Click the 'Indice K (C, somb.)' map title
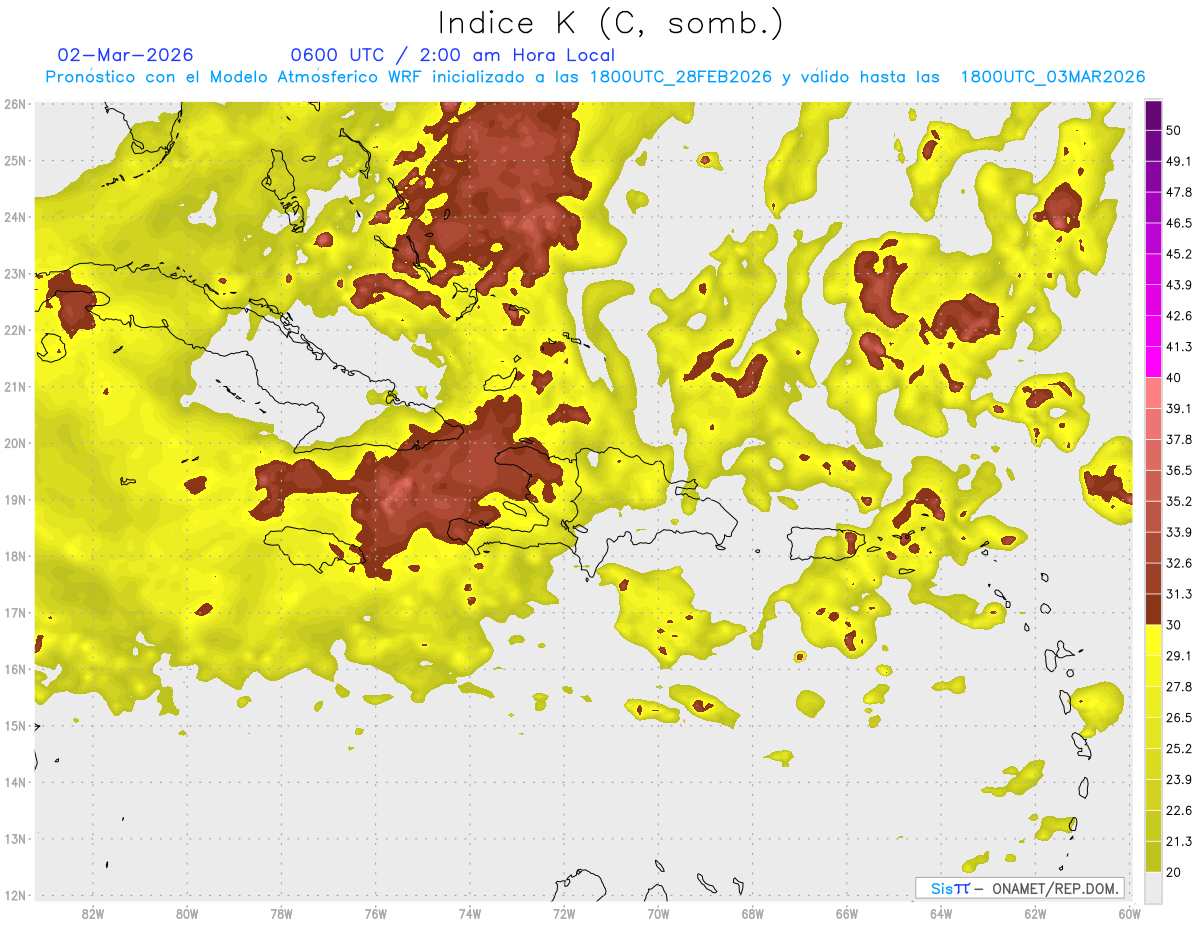The image size is (1200, 927). [611, 22]
